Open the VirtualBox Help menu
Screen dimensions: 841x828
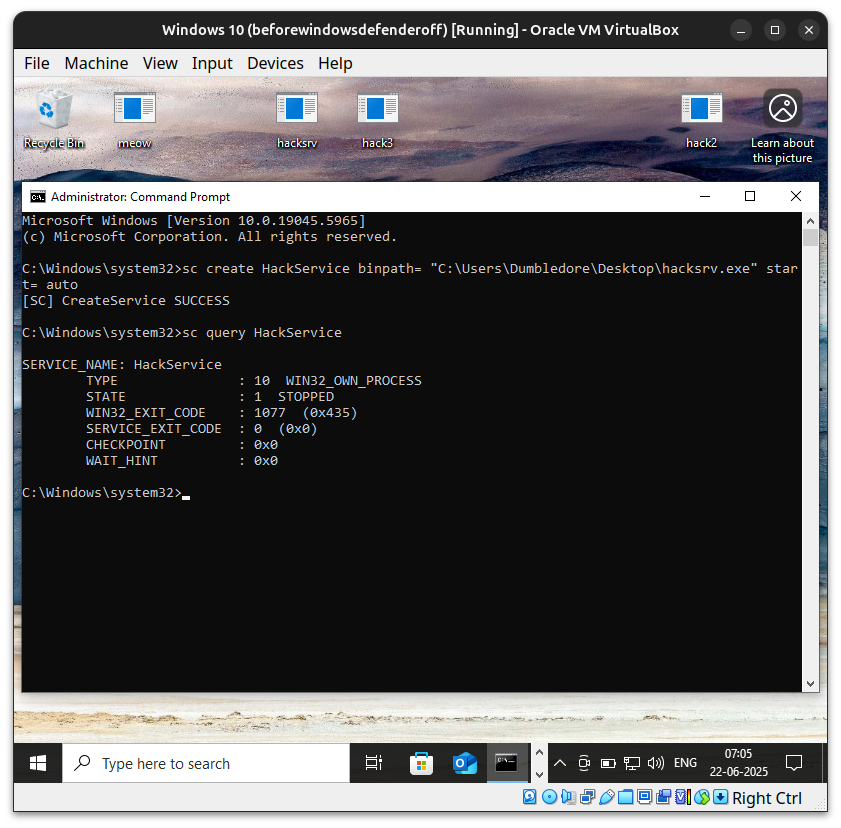335,63
